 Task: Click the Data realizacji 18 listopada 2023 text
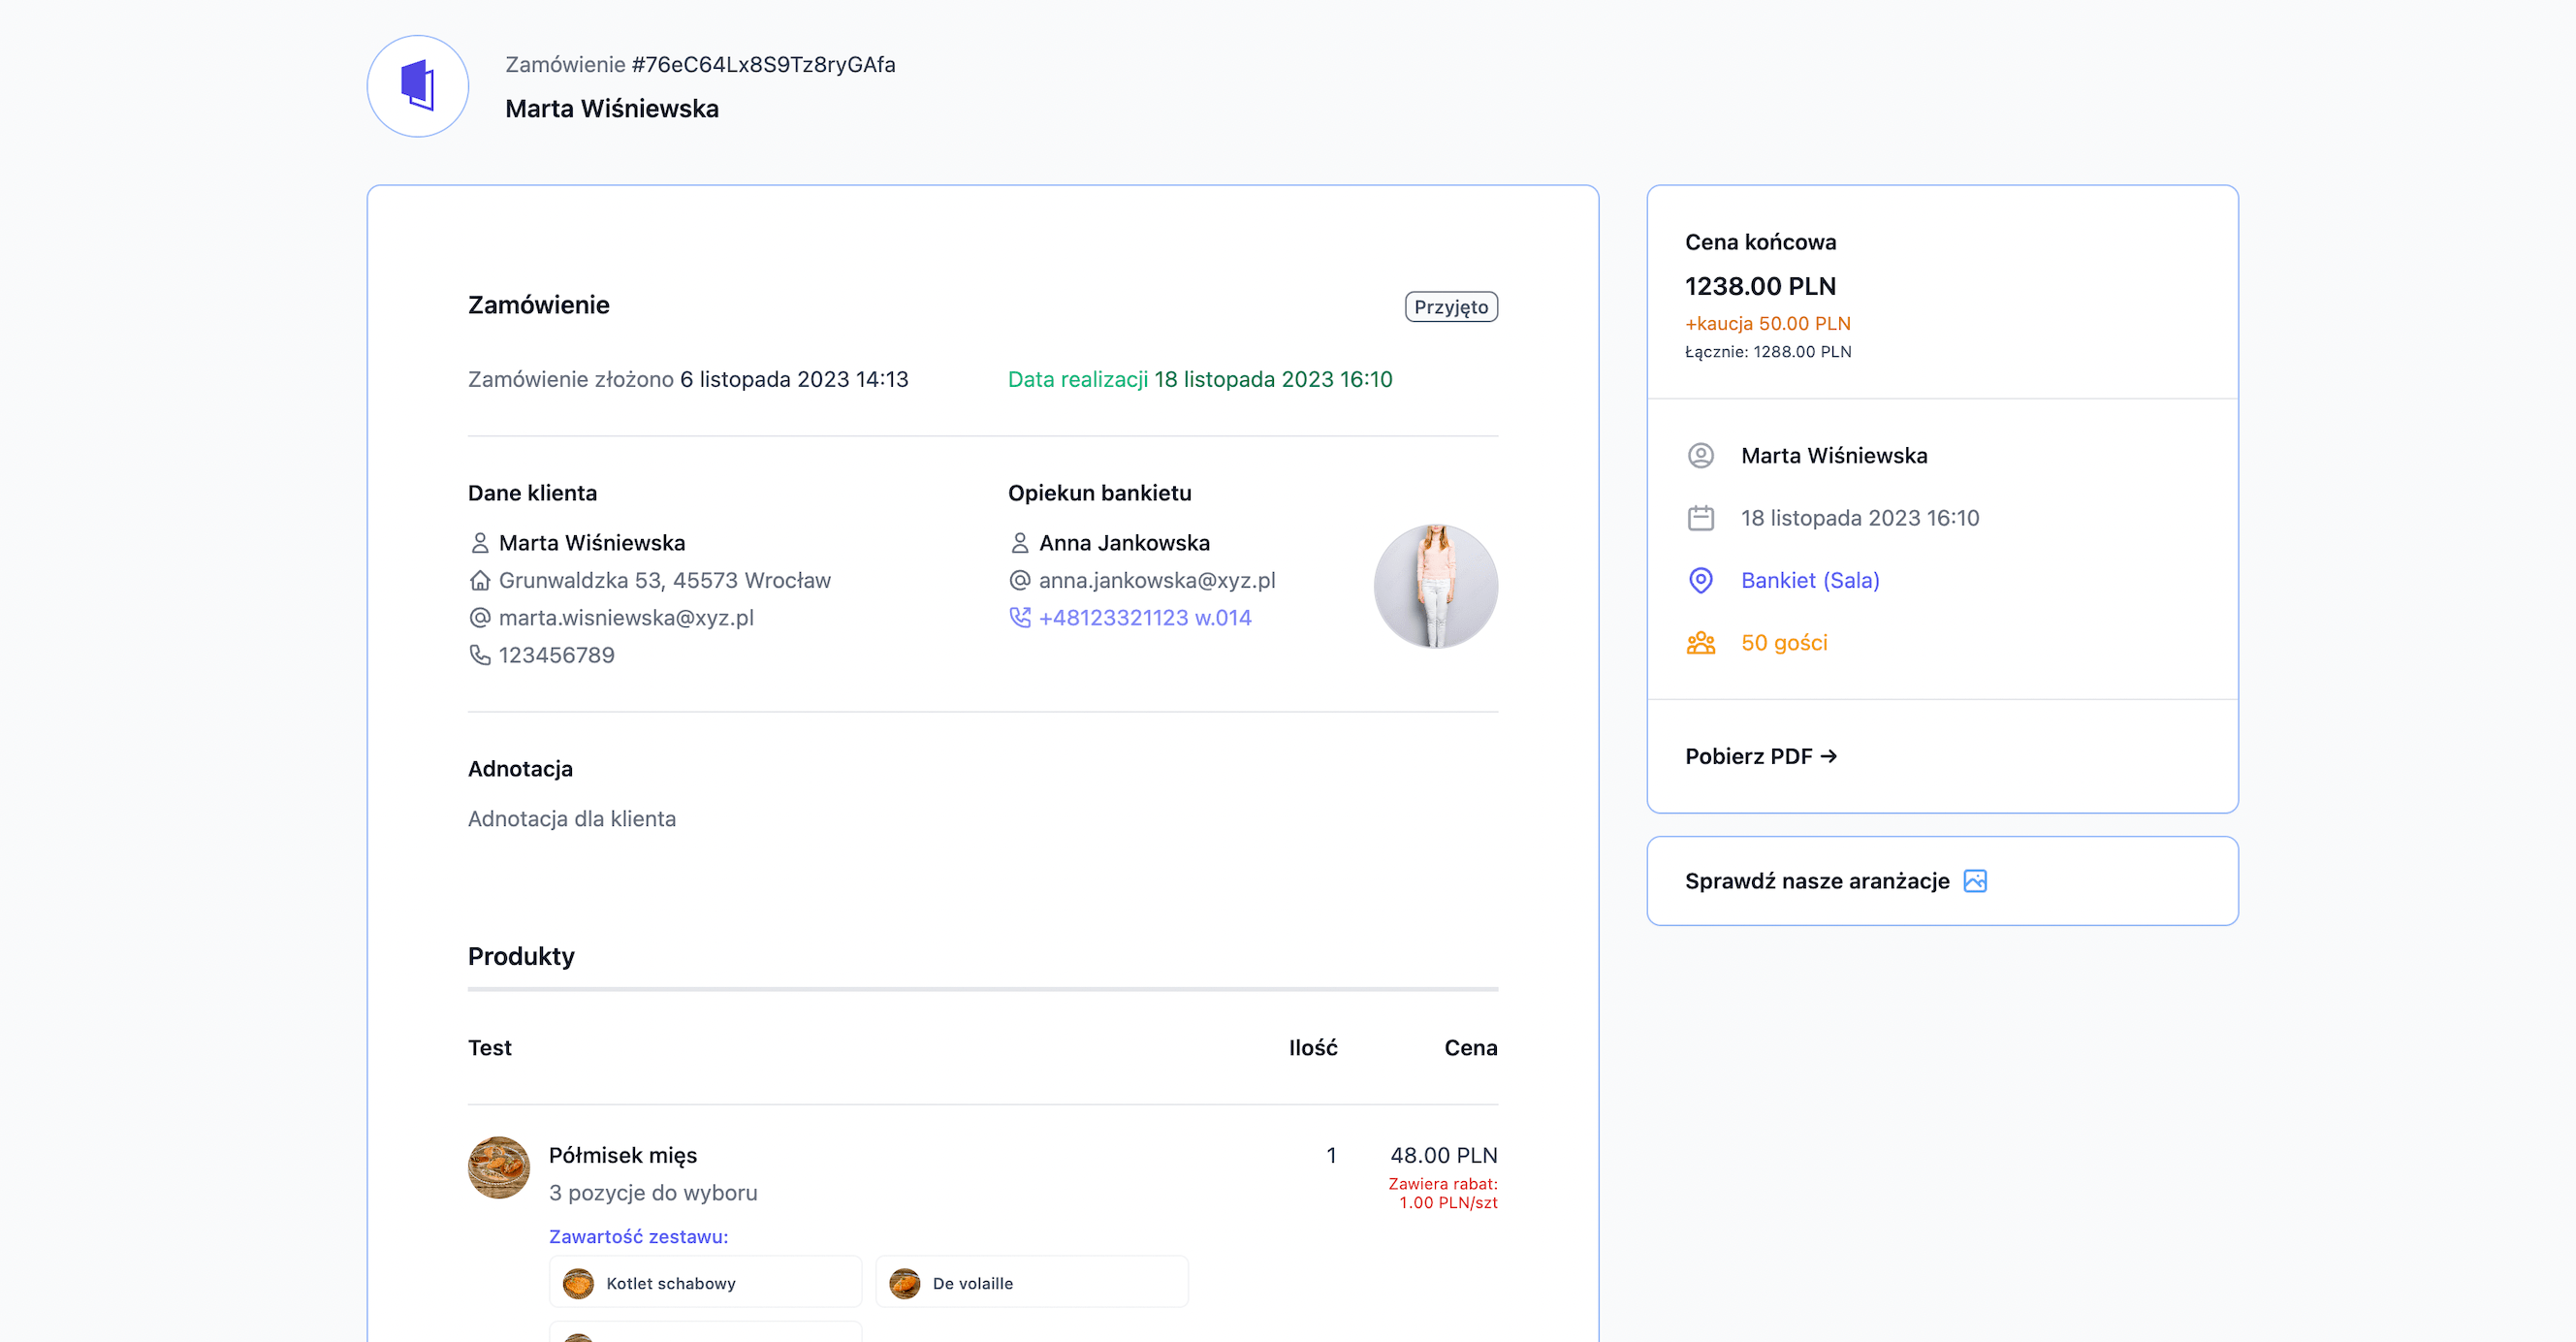click(1200, 380)
